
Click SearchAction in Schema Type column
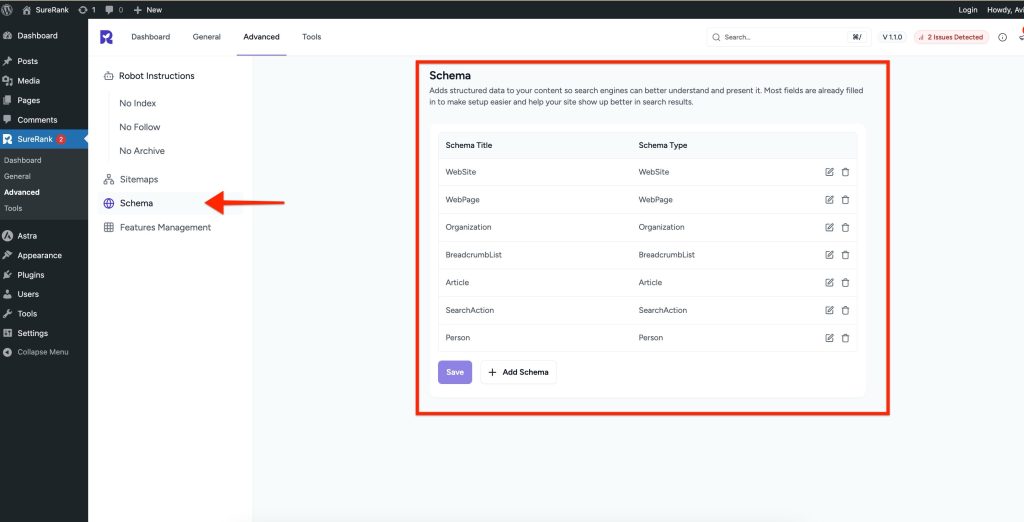[x=663, y=310]
